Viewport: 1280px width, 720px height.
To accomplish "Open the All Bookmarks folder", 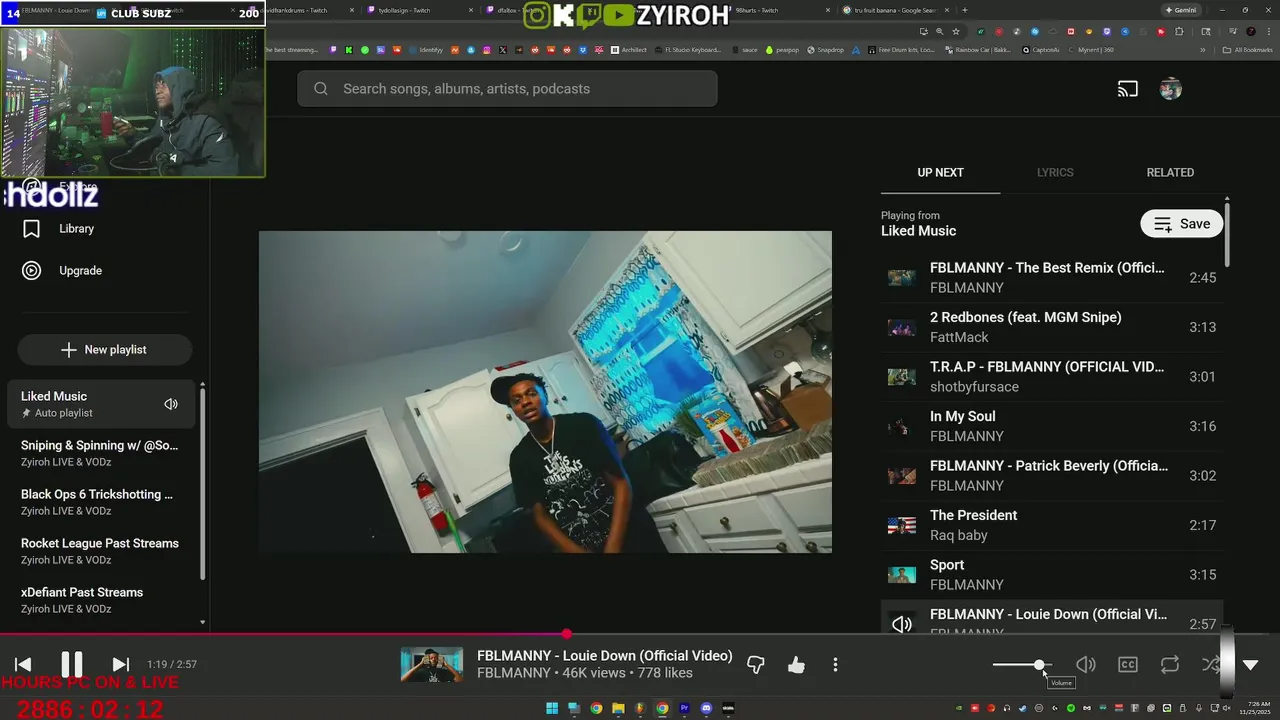I will point(1248,50).
